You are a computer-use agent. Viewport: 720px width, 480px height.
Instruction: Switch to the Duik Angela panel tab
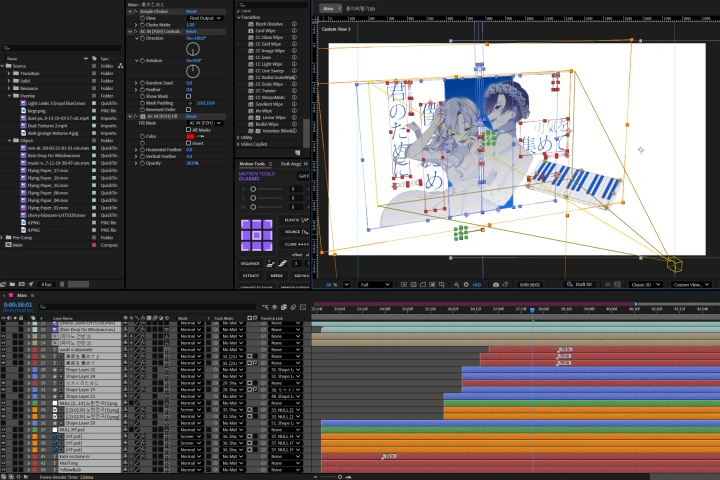tap(291, 164)
